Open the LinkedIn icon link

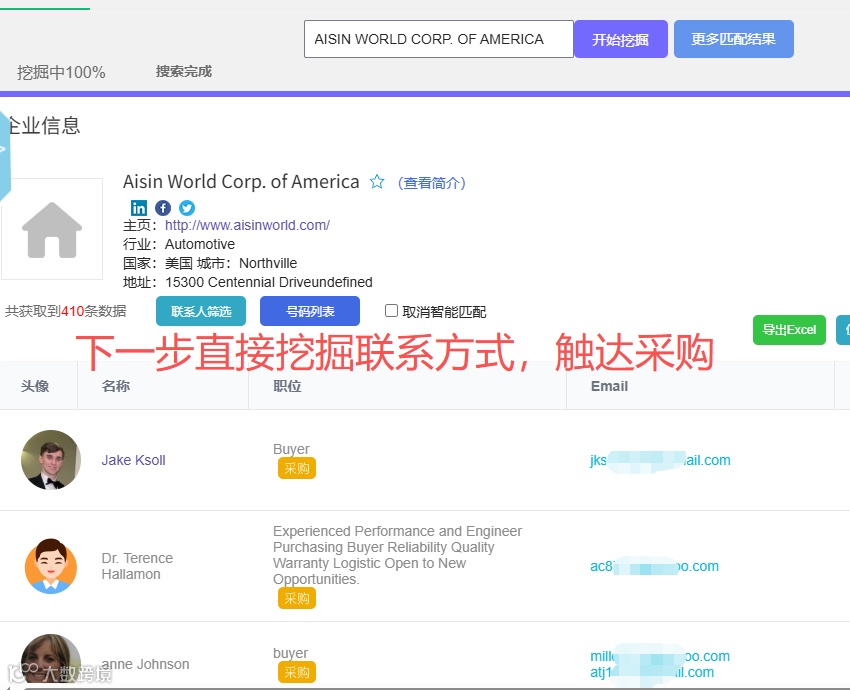[x=139, y=208]
